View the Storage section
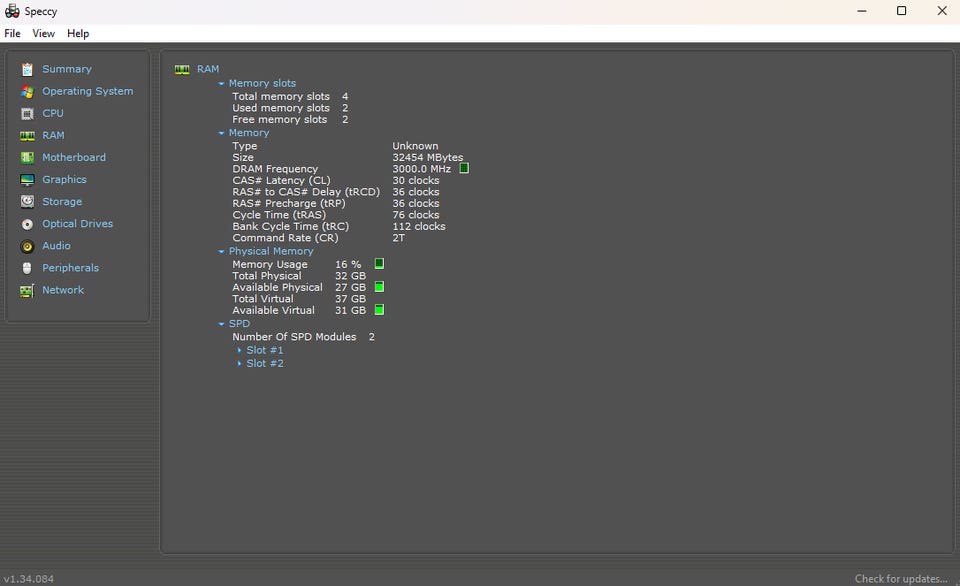Image resolution: width=960 pixels, height=586 pixels. 62,201
